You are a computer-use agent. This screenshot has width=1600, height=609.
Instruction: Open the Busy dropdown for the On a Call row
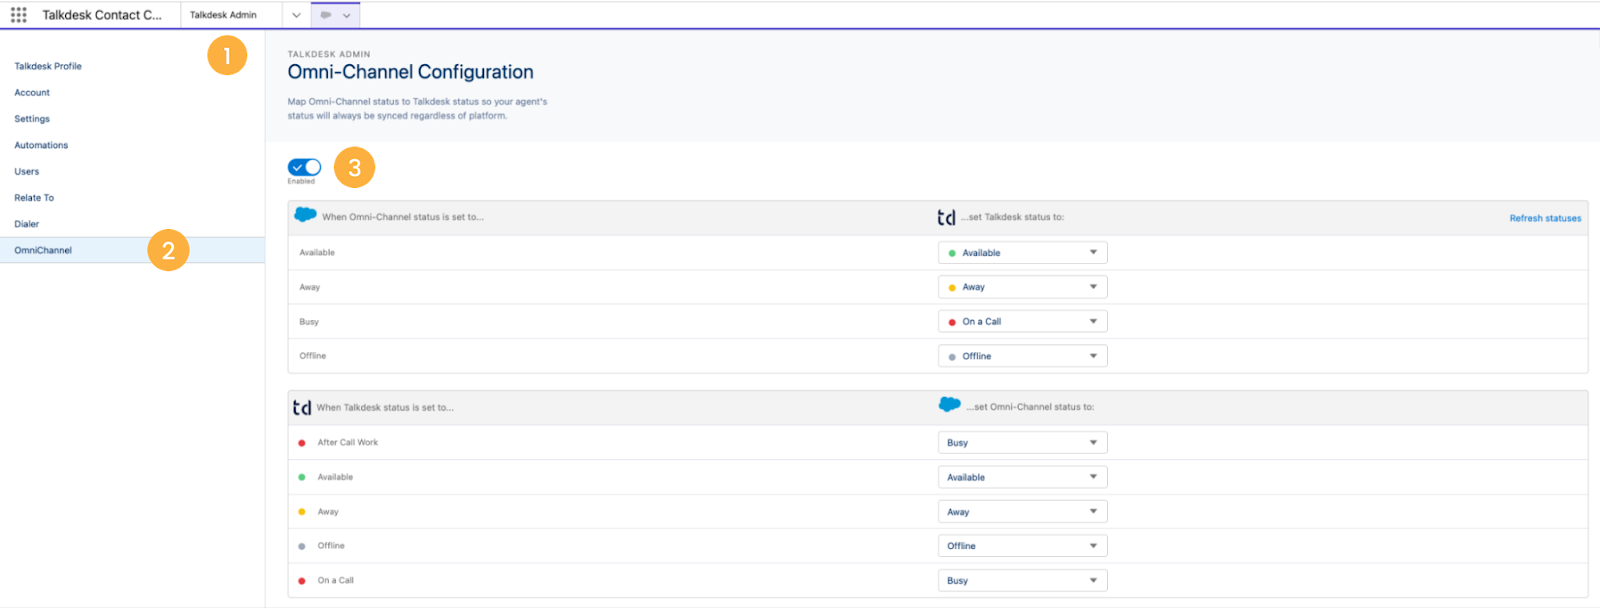point(1022,581)
